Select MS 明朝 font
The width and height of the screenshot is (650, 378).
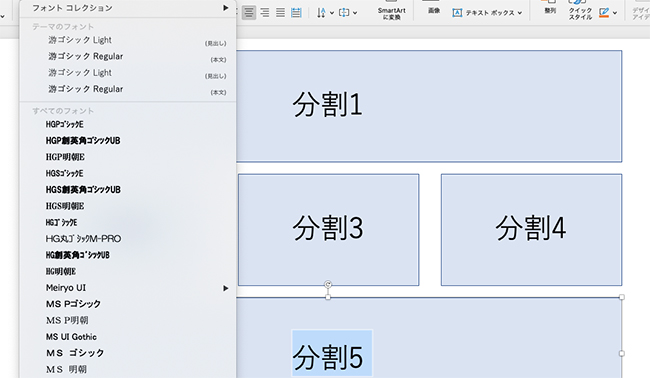[x=128, y=369]
